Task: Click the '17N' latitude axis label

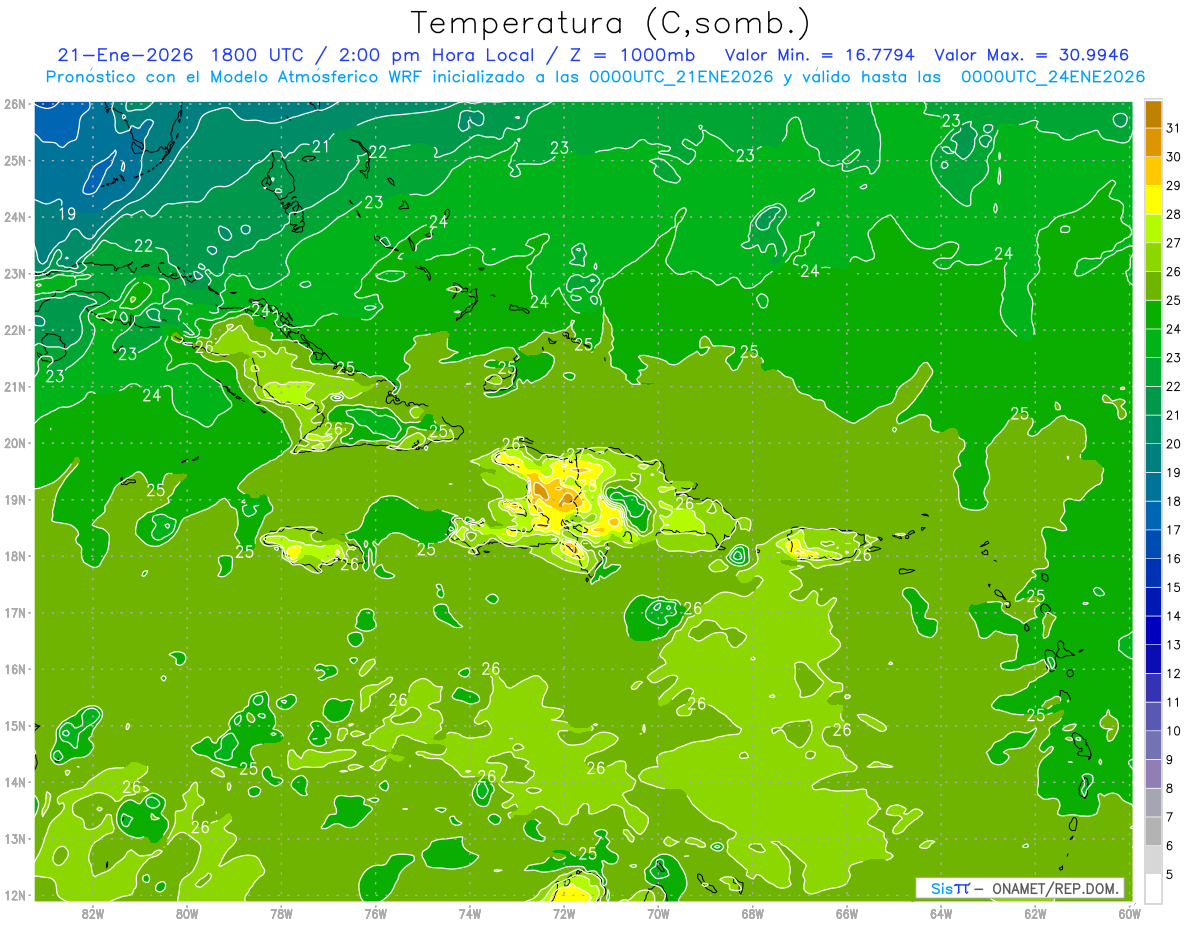Action: [x=14, y=612]
